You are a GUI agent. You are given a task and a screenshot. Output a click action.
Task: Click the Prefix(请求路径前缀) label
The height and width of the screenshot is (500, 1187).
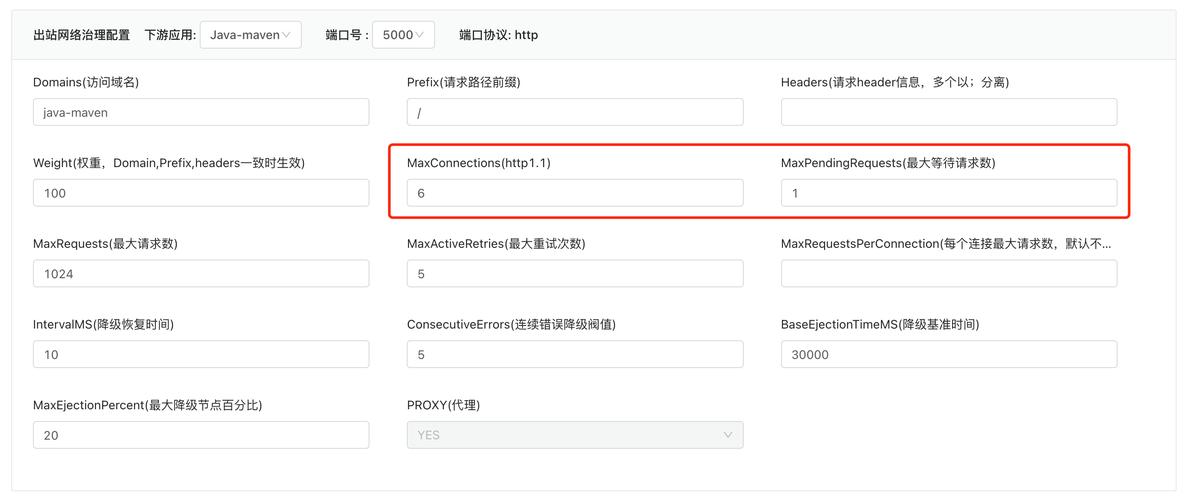[463, 83]
